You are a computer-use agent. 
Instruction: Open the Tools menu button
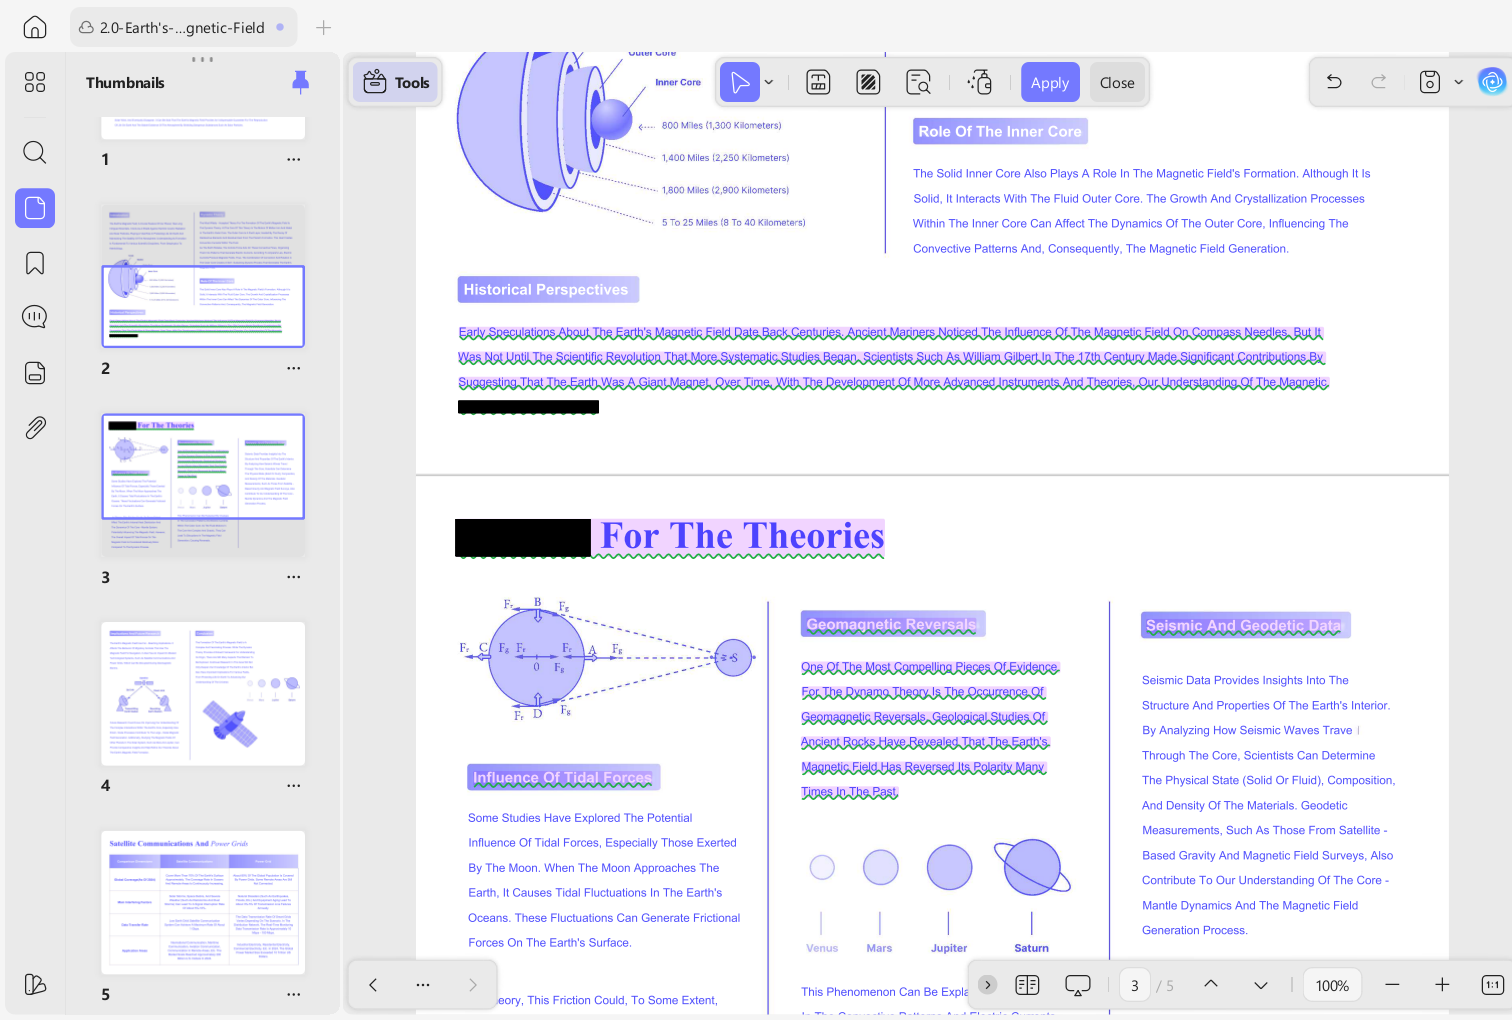(397, 83)
